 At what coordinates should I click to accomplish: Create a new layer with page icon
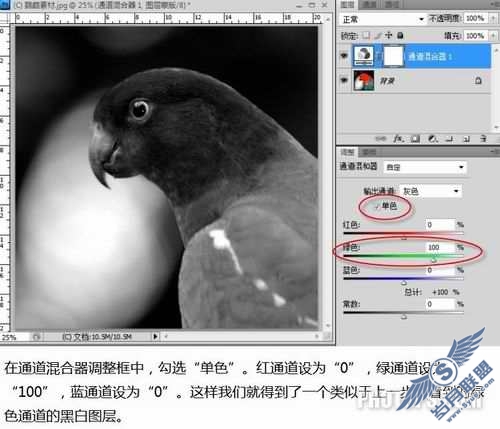click(467, 138)
